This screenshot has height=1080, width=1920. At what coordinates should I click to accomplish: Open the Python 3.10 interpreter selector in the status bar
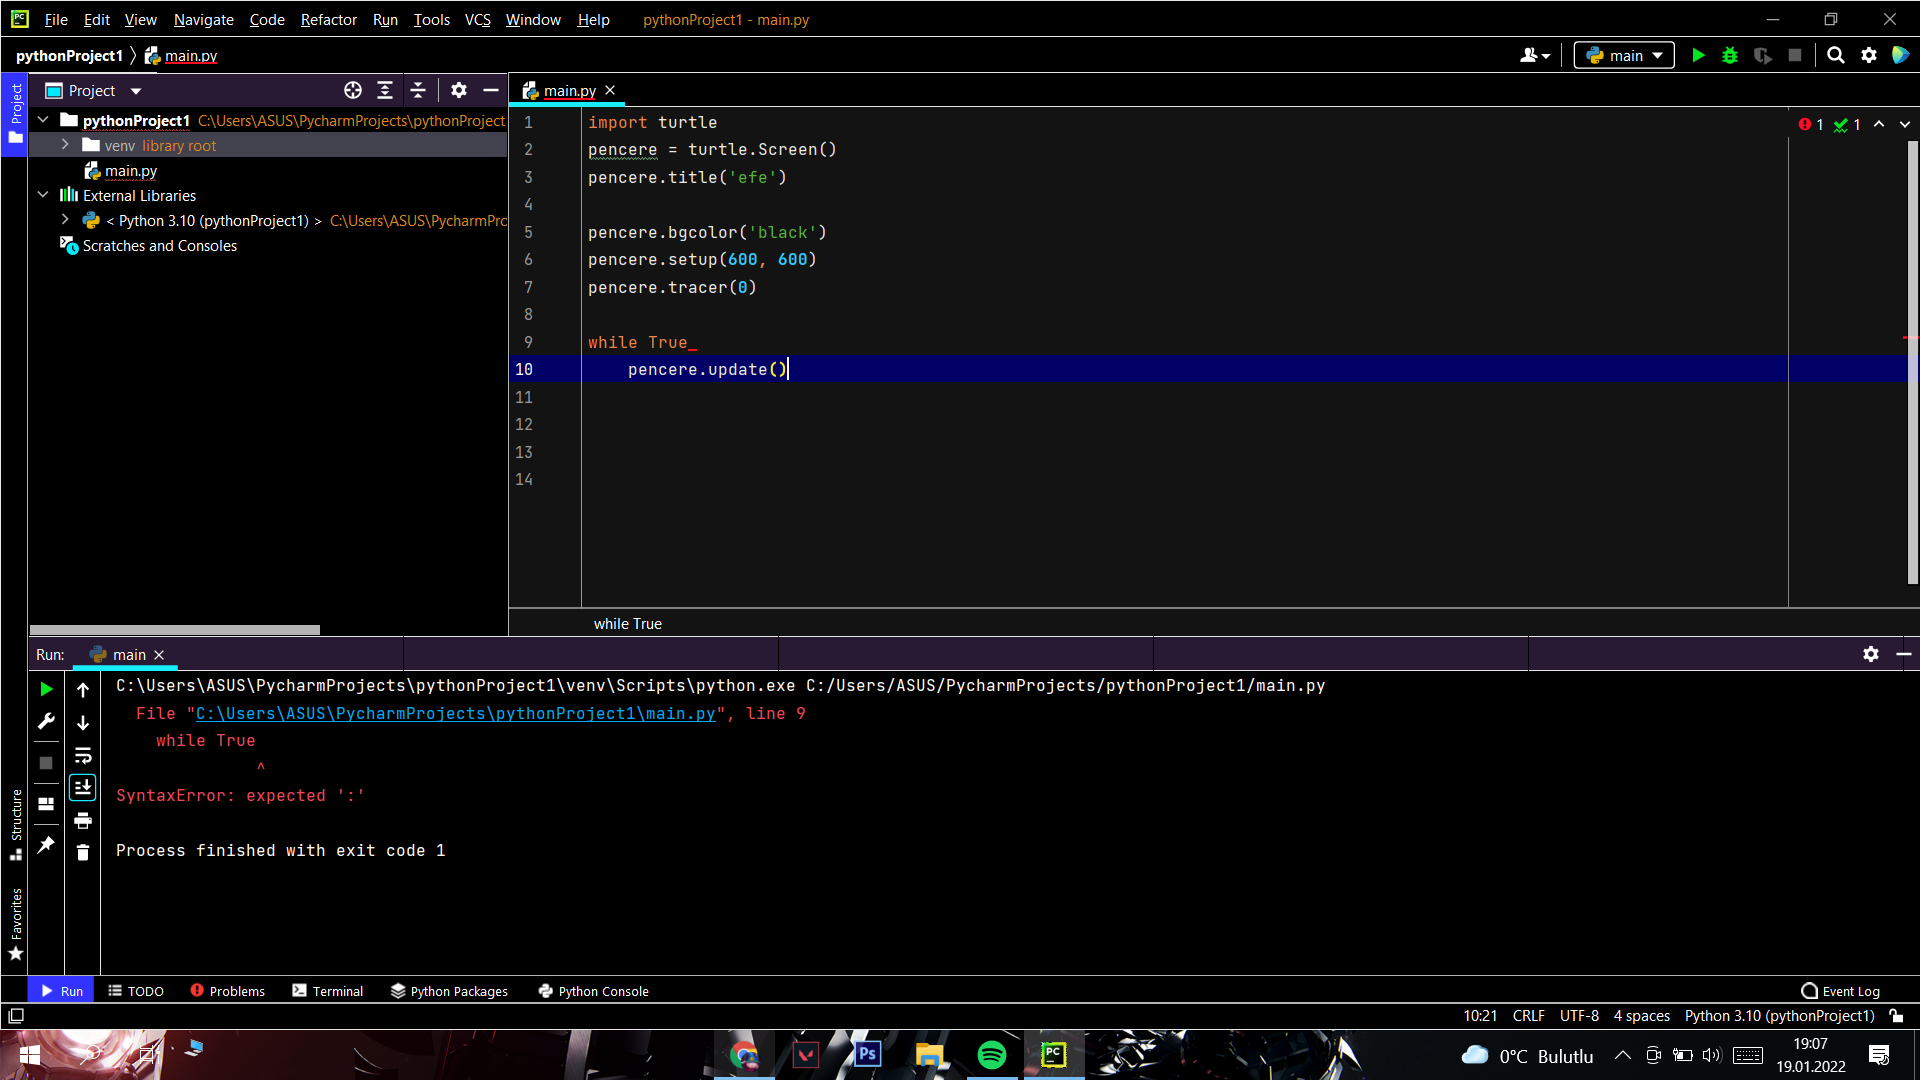[x=1779, y=1016]
